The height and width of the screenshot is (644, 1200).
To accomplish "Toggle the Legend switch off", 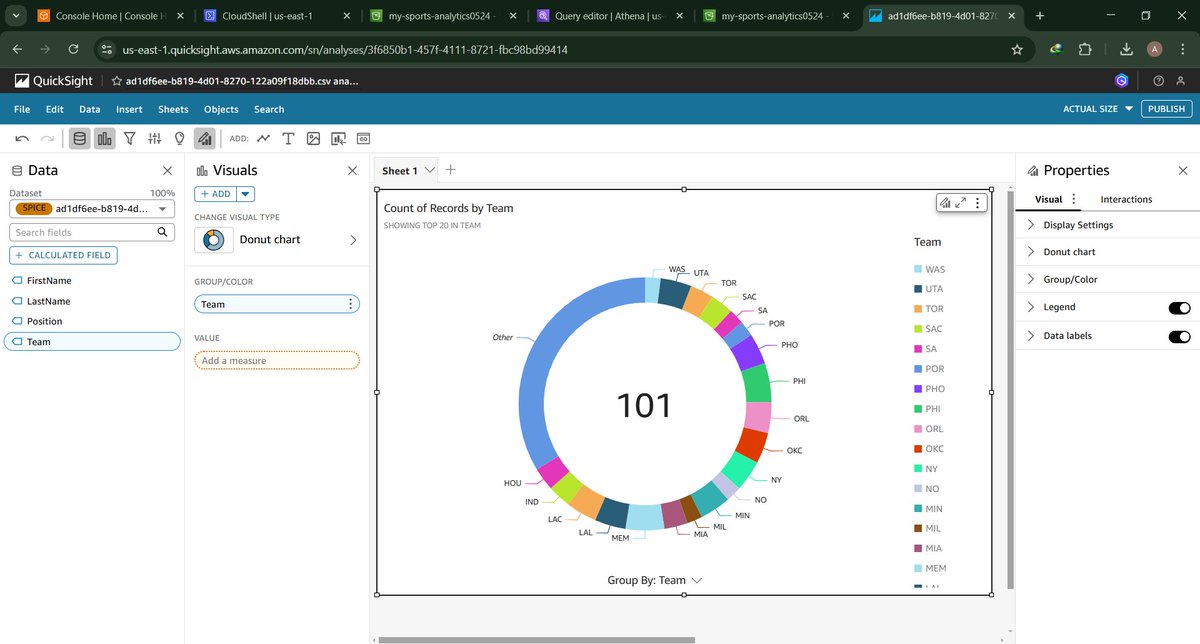I will coord(1179,308).
